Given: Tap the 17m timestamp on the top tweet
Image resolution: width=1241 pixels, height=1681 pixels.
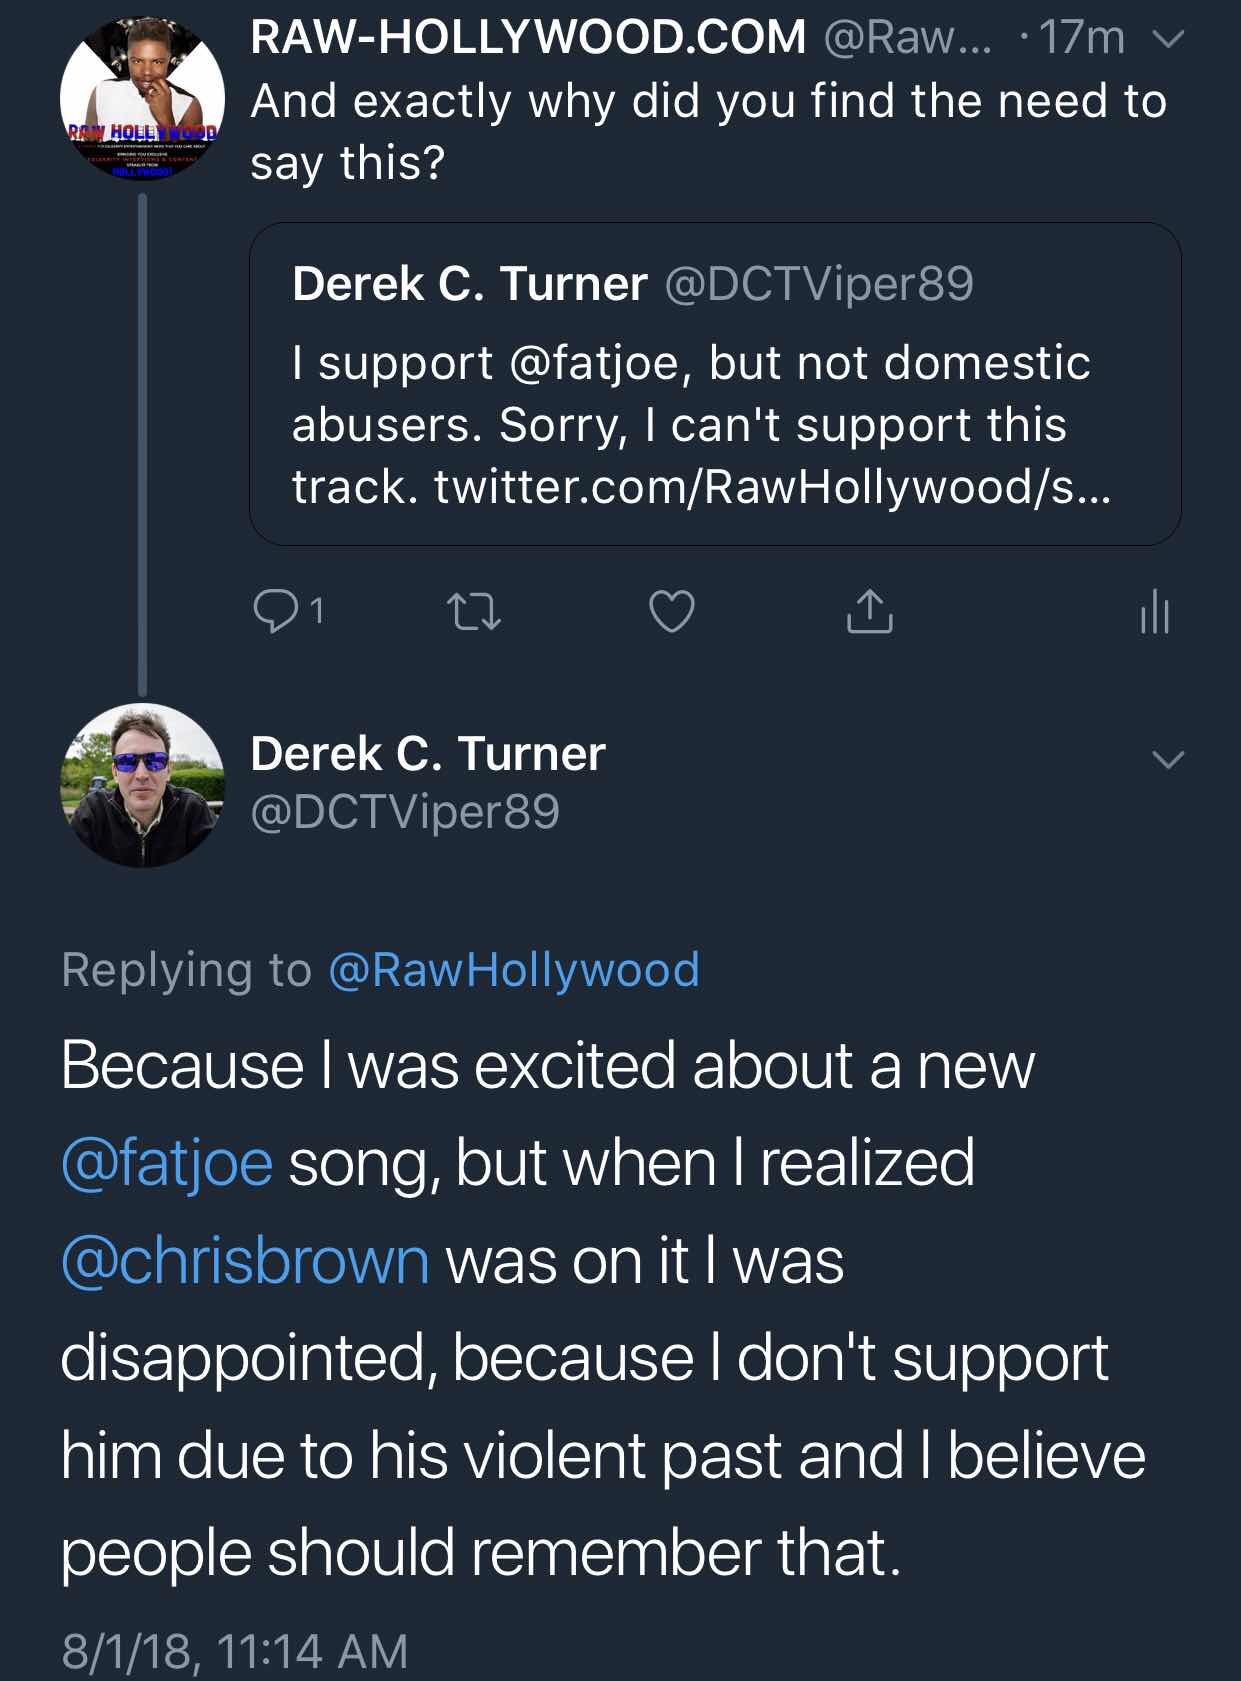Looking at the screenshot, I should coord(1082,38).
